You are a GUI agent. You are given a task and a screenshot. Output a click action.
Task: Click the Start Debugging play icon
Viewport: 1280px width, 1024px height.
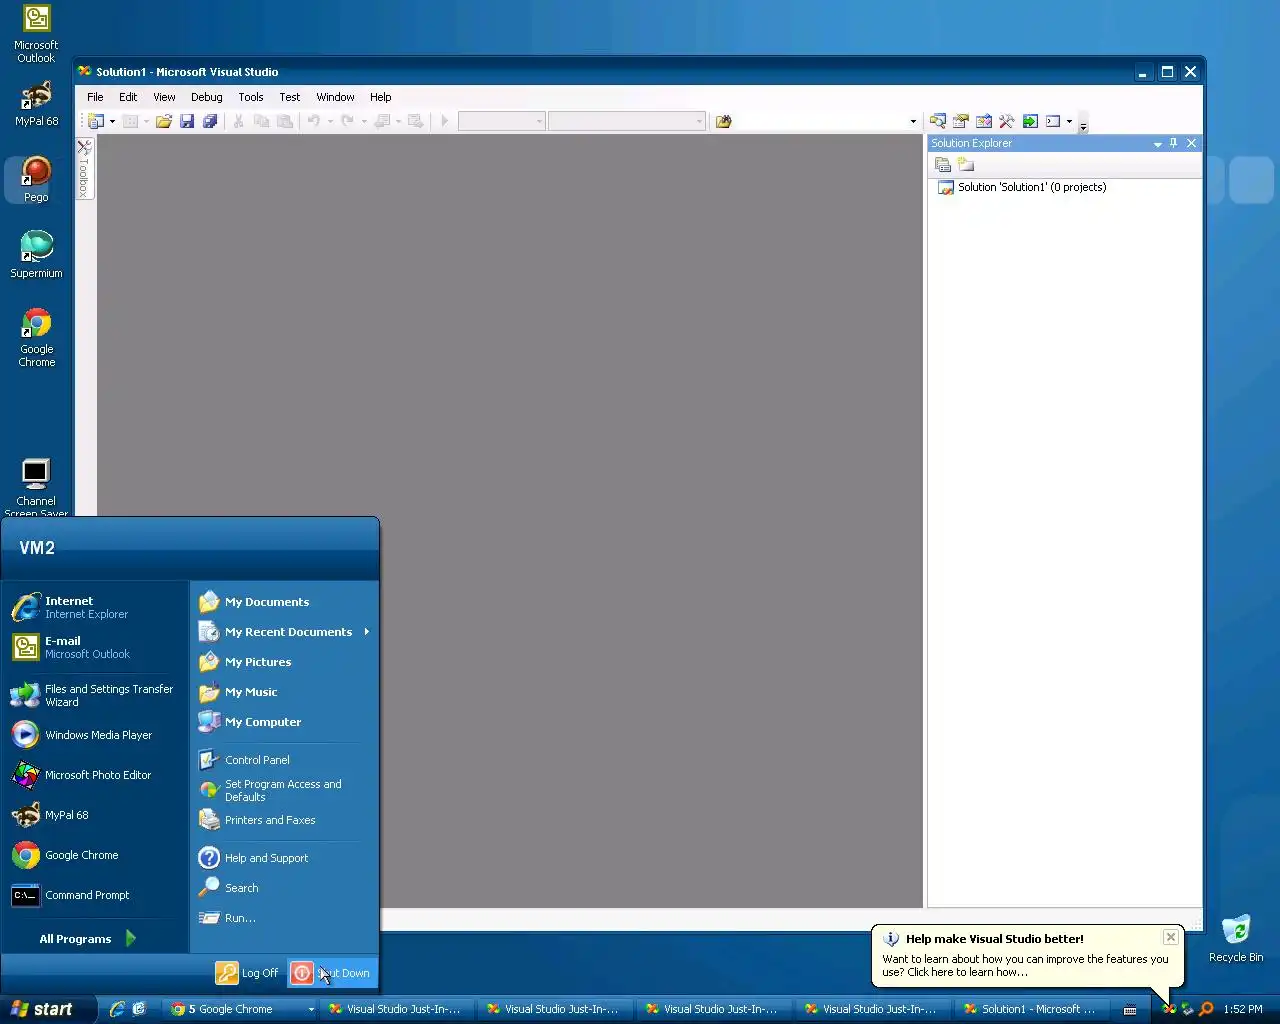tap(445, 121)
